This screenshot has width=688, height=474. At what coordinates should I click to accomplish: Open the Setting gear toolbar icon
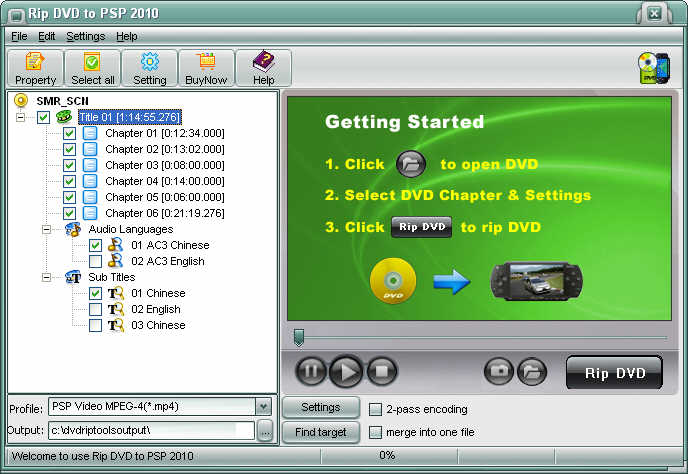click(150, 68)
